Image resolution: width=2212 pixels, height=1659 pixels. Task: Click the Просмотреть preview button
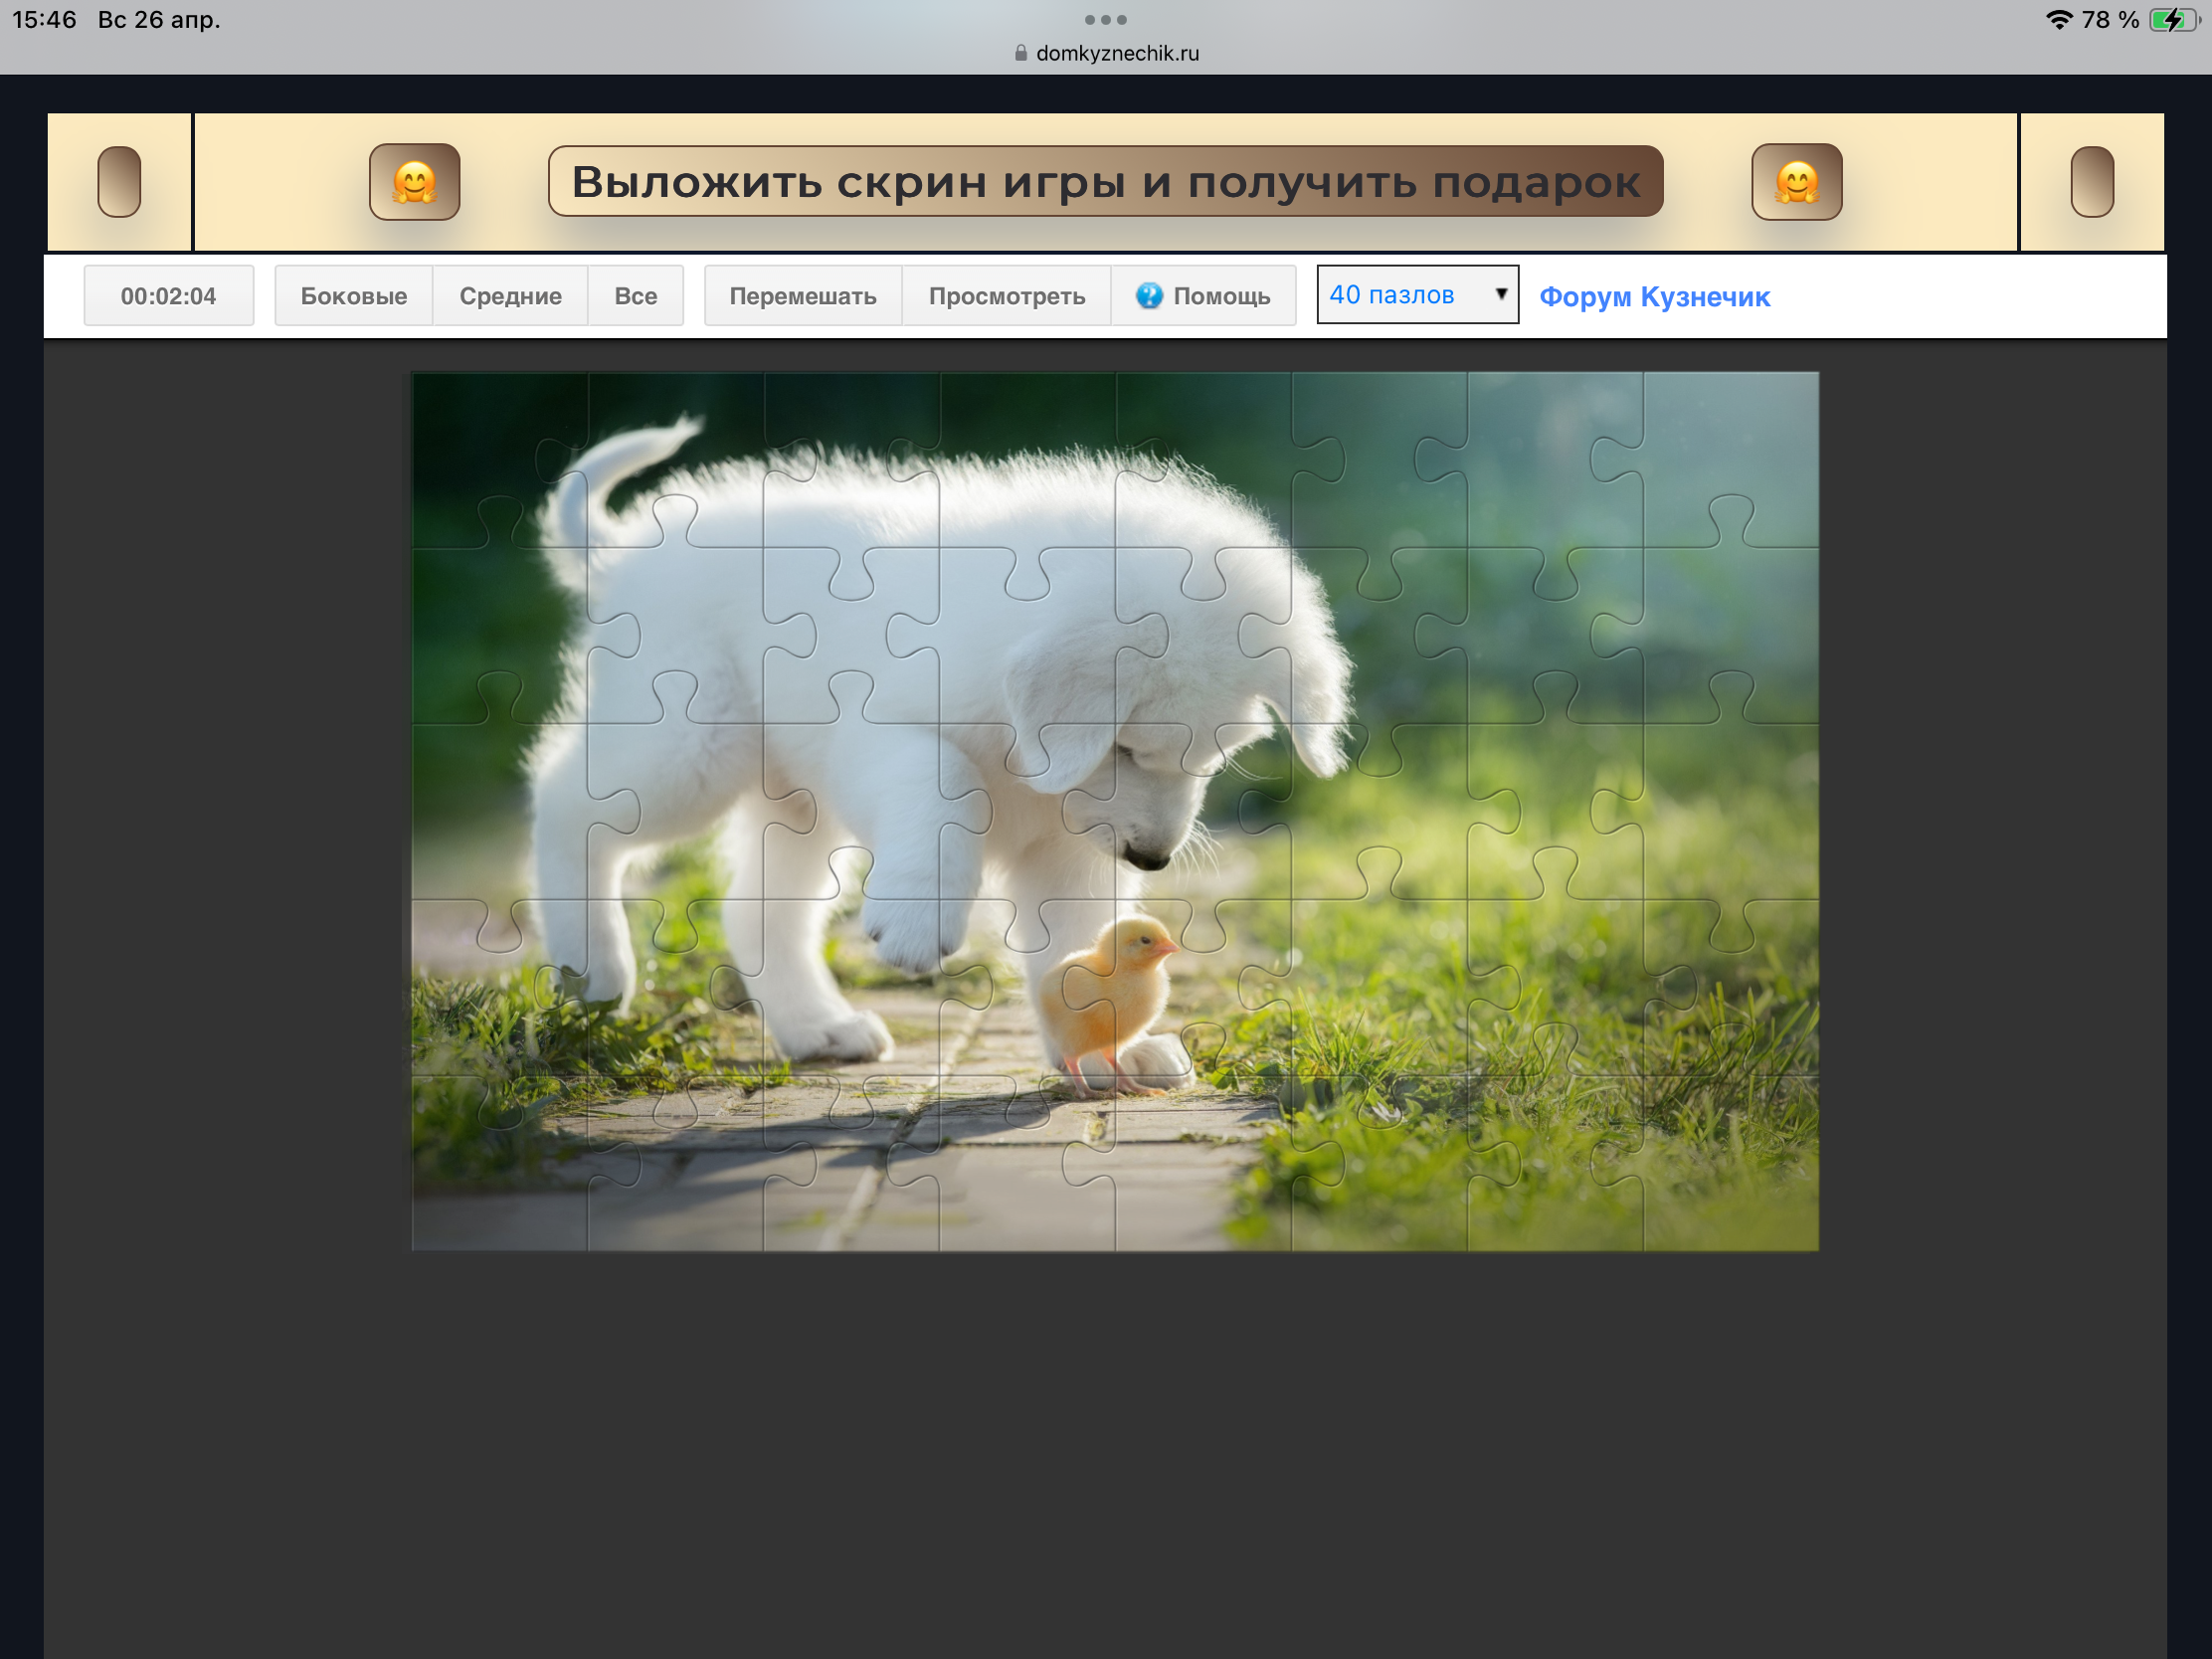point(1006,296)
